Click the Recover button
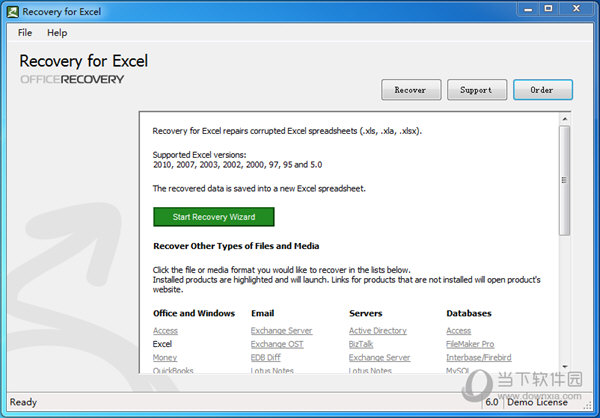600x418 pixels. coord(411,90)
